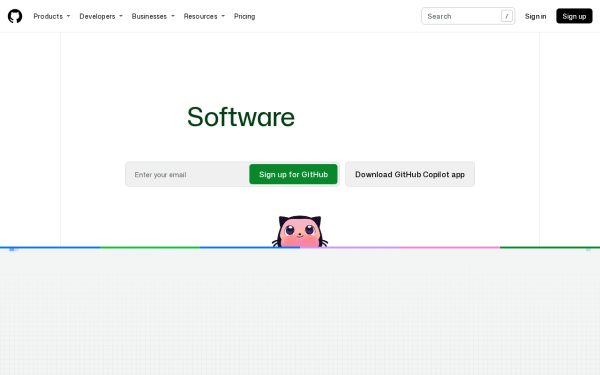Click Download GitHub Copilot app button
This screenshot has width=600, height=375.
(410, 174)
